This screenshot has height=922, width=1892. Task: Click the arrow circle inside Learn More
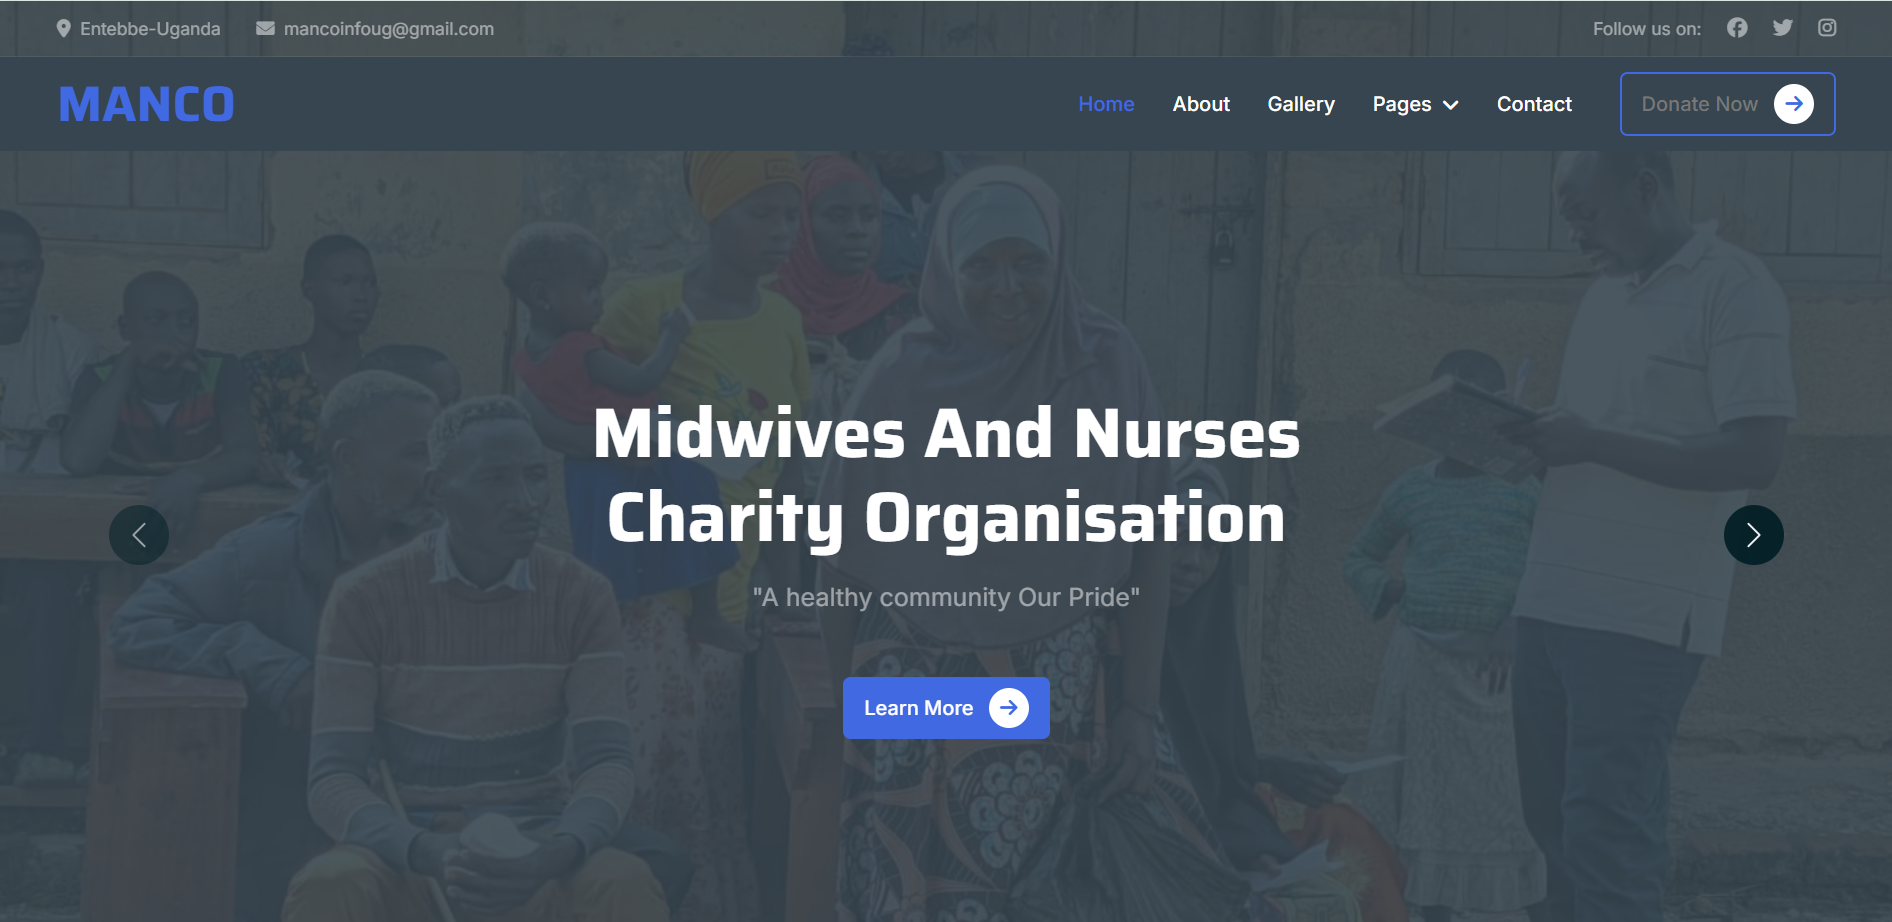(x=1009, y=708)
